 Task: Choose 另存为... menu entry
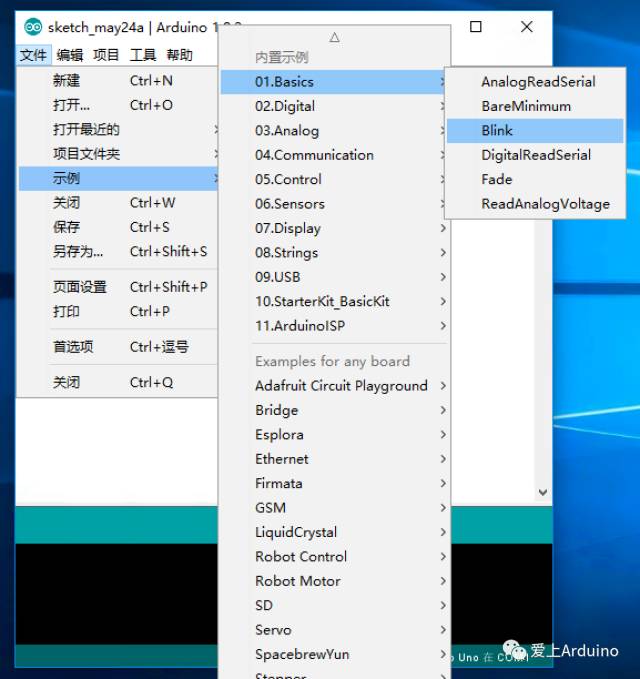118,251
